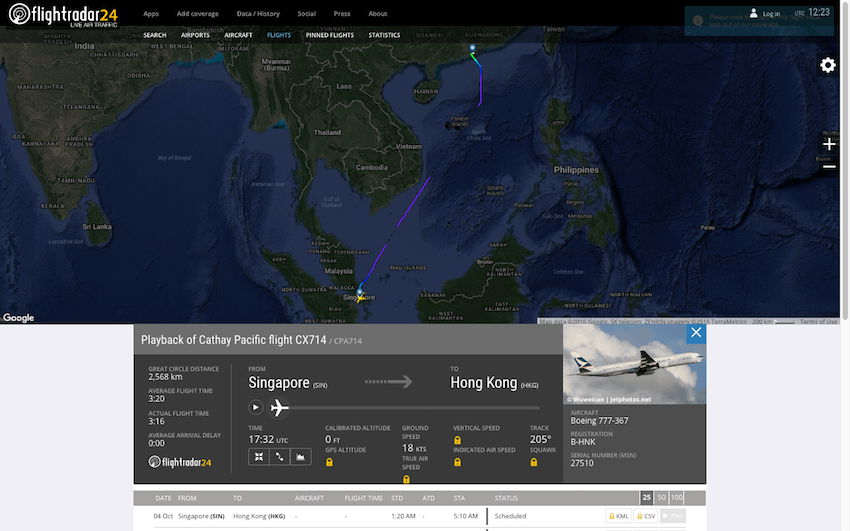
Task: Click the middle of the playback progress track
Action: (405, 408)
